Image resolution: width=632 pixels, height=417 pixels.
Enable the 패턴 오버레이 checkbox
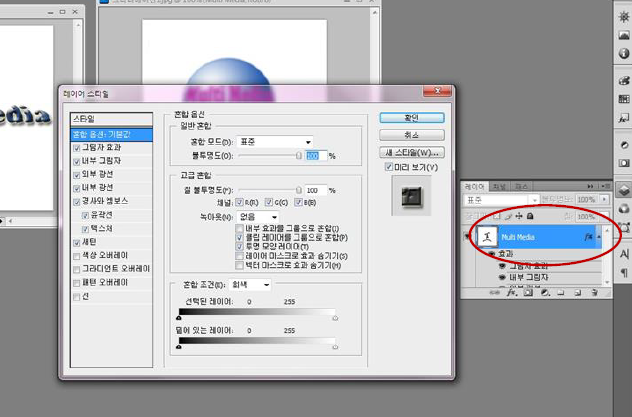tap(77, 283)
